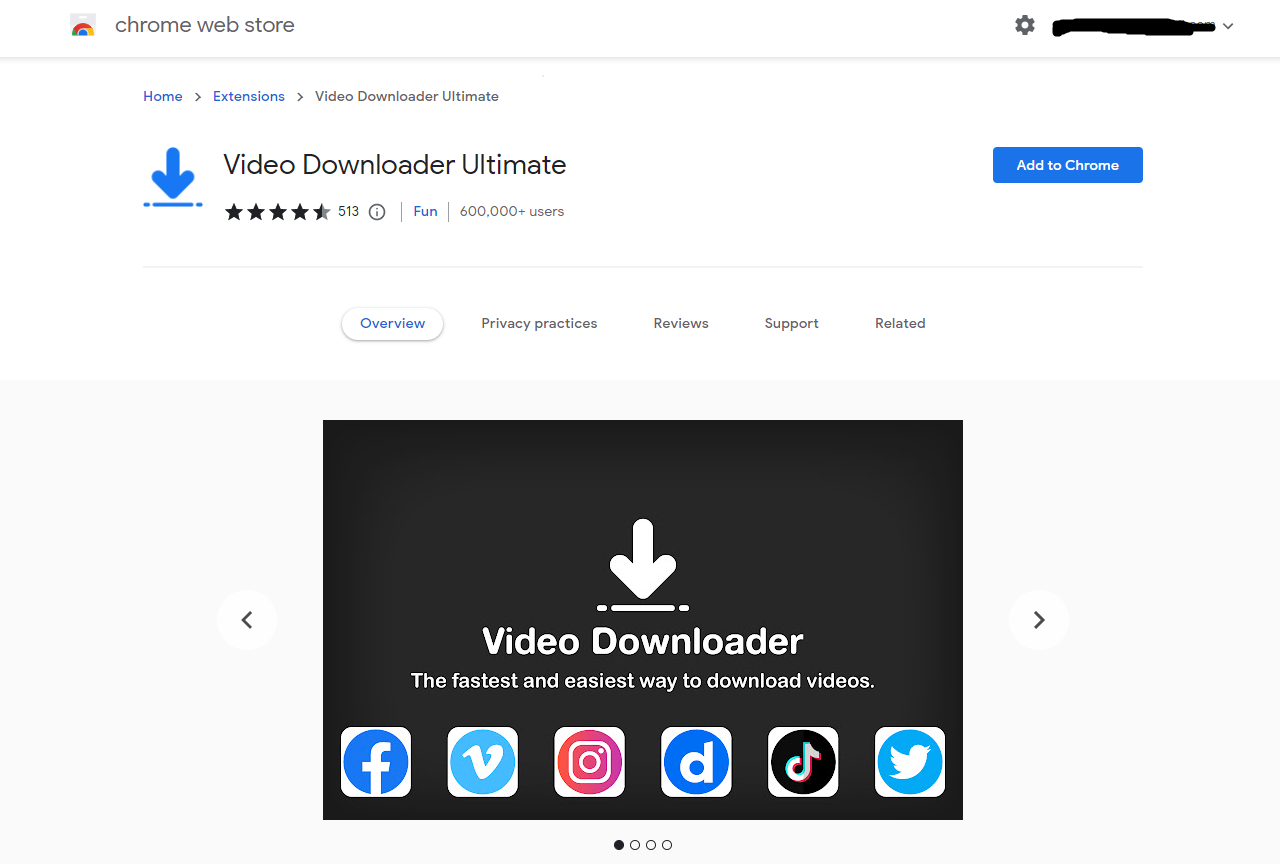The height and width of the screenshot is (864, 1280).
Task: Click the TikTok icon in the preview
Action: pos(803,762)
